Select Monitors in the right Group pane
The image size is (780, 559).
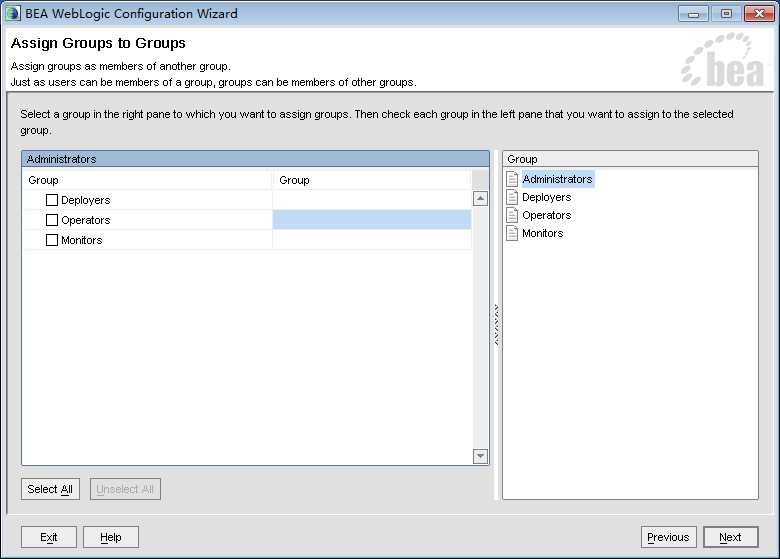point(542,233)
